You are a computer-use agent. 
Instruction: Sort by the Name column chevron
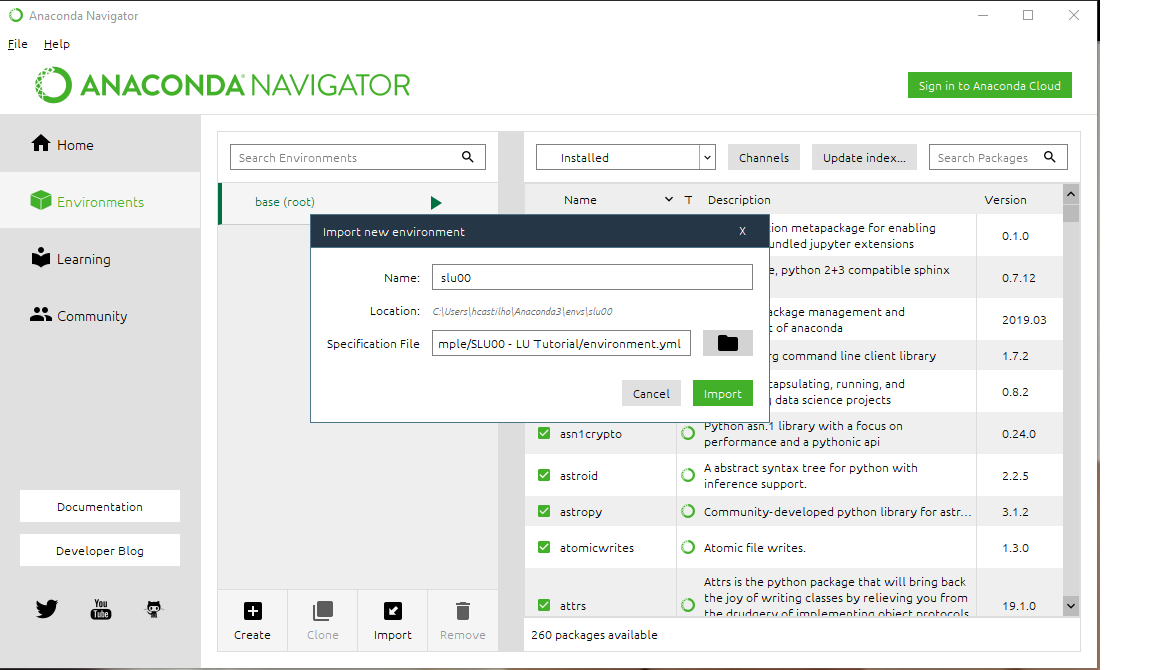(x=669, y=200)
